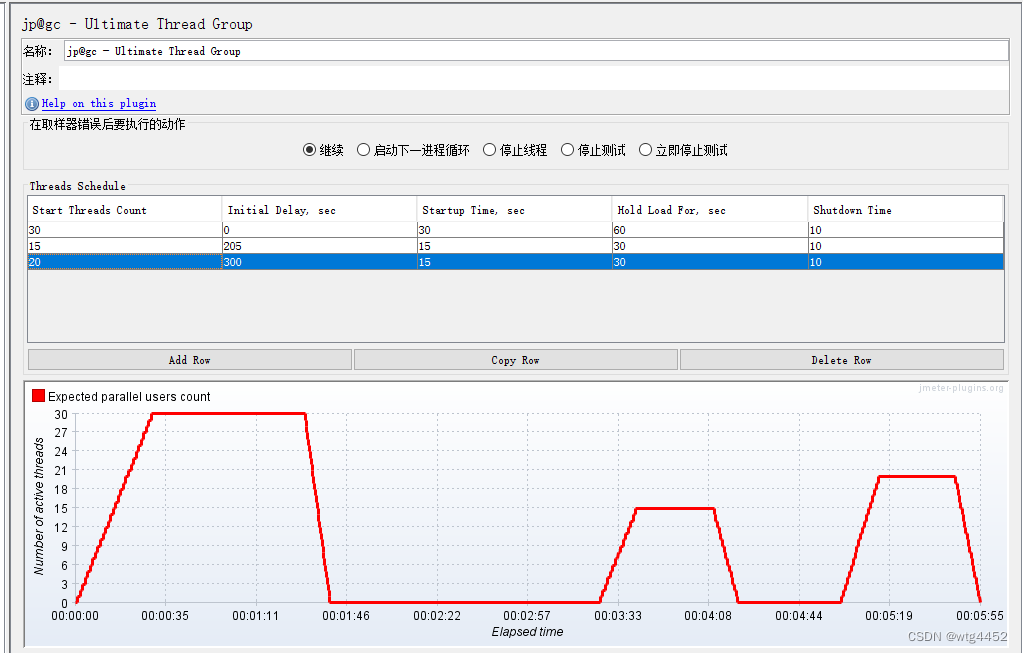Select the Initial Delay cell showing 205
1023x653 pixels.
[320, 246]
